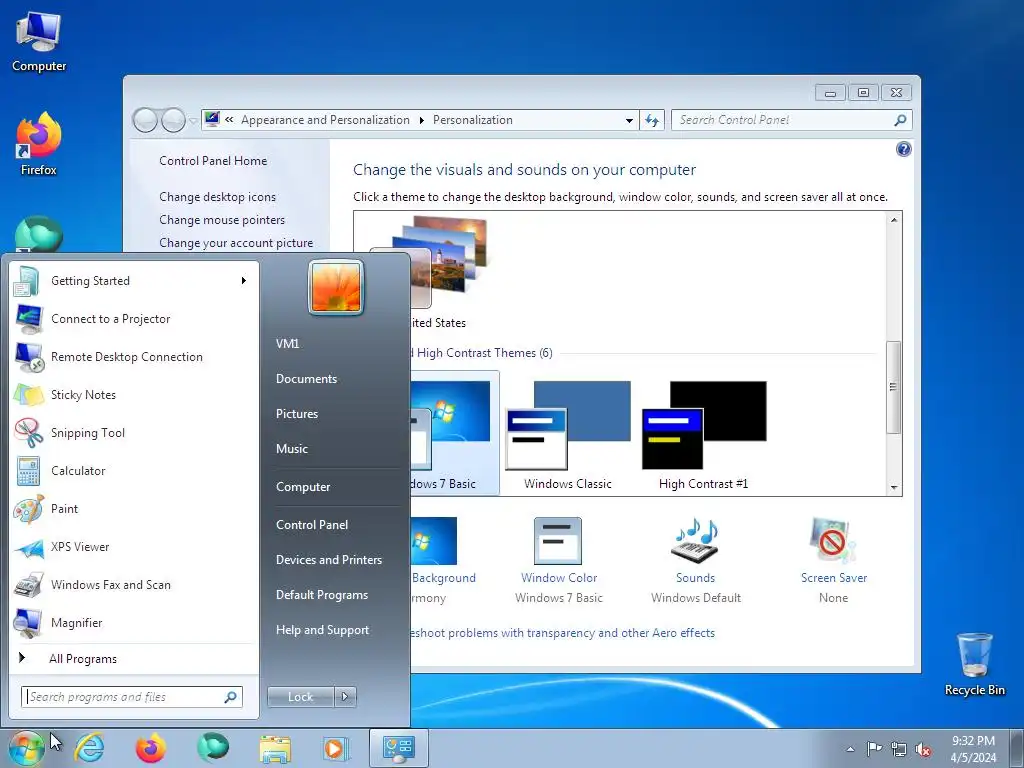Click the muted volume tray icon

tap(923, 749)
